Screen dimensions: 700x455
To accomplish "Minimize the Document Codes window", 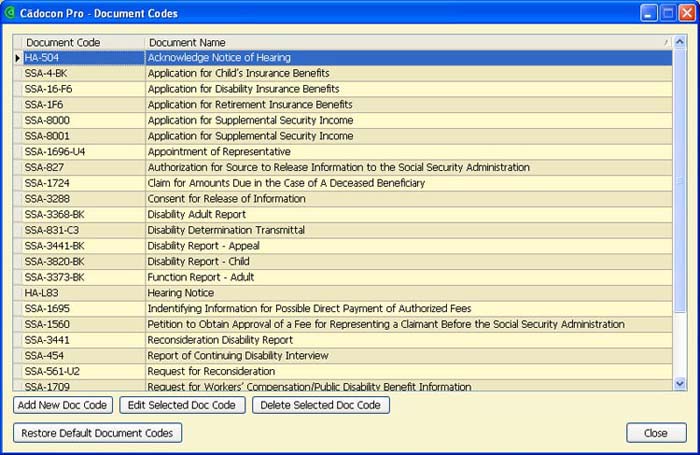I will coord(649,13).
